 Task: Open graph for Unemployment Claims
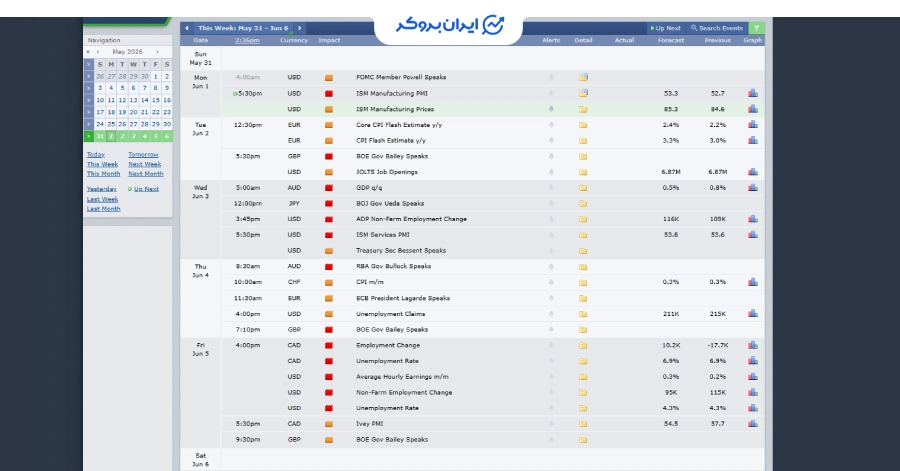tap(752, 313)
